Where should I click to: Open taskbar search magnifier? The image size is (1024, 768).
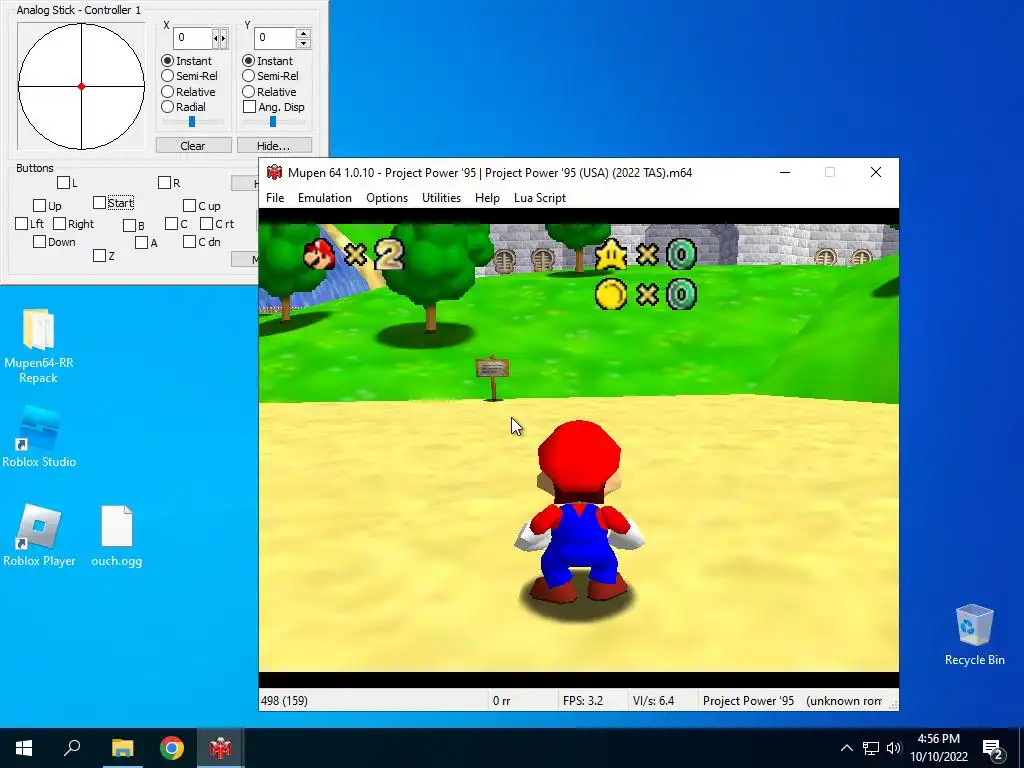click(x=72, y=748)
